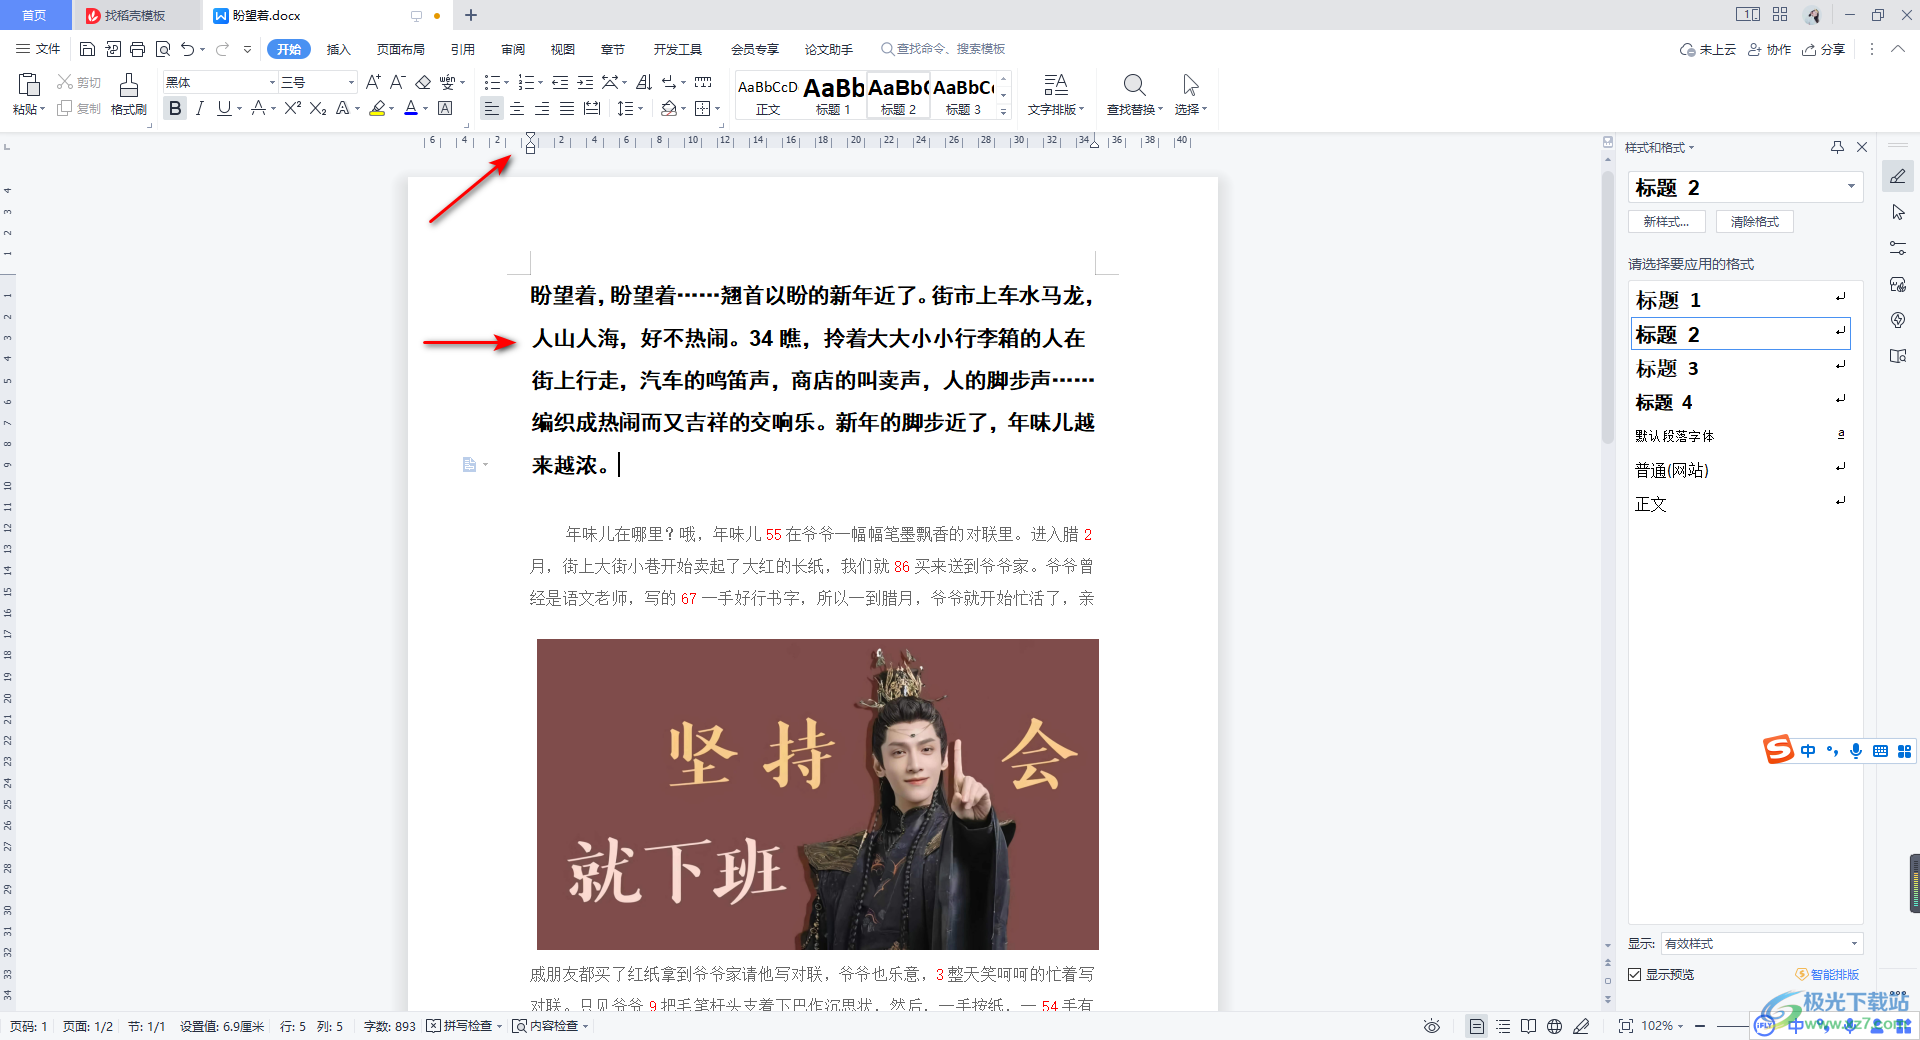Expand the font color dropdown arrow
Screen dimensions: 1920x1040
(426, 109)
